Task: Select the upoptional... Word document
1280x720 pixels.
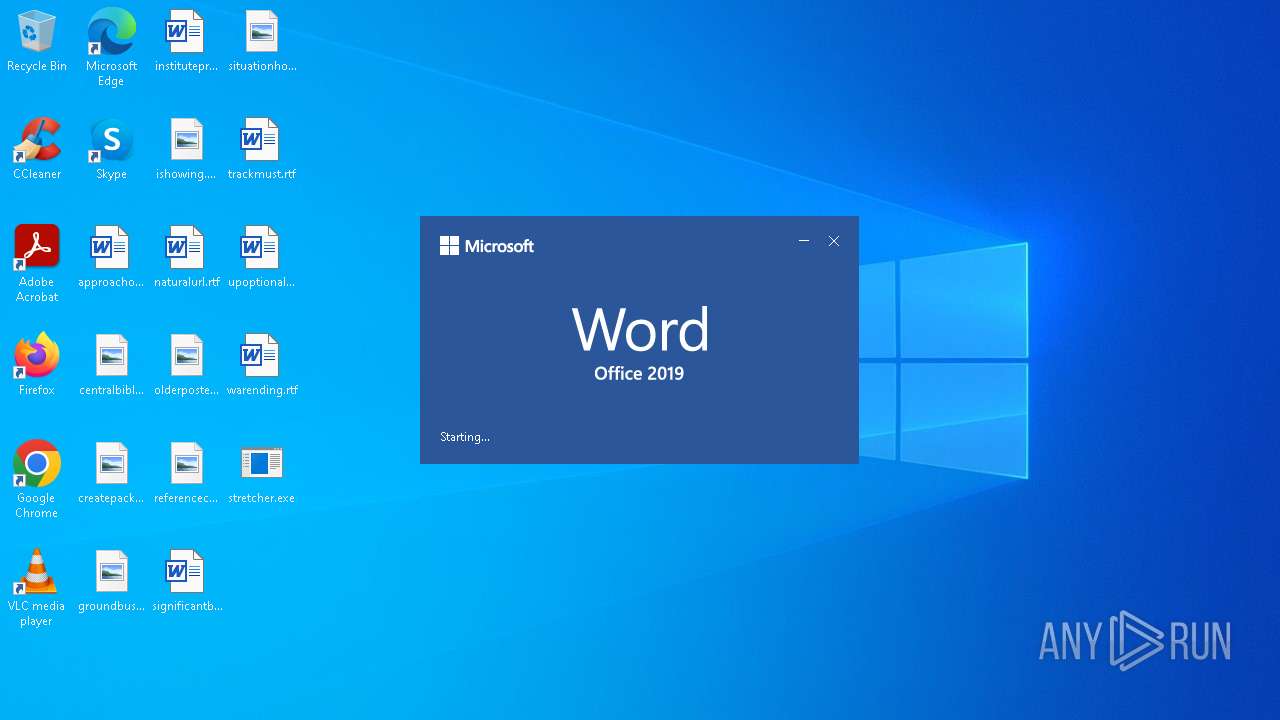Action: 262,257
